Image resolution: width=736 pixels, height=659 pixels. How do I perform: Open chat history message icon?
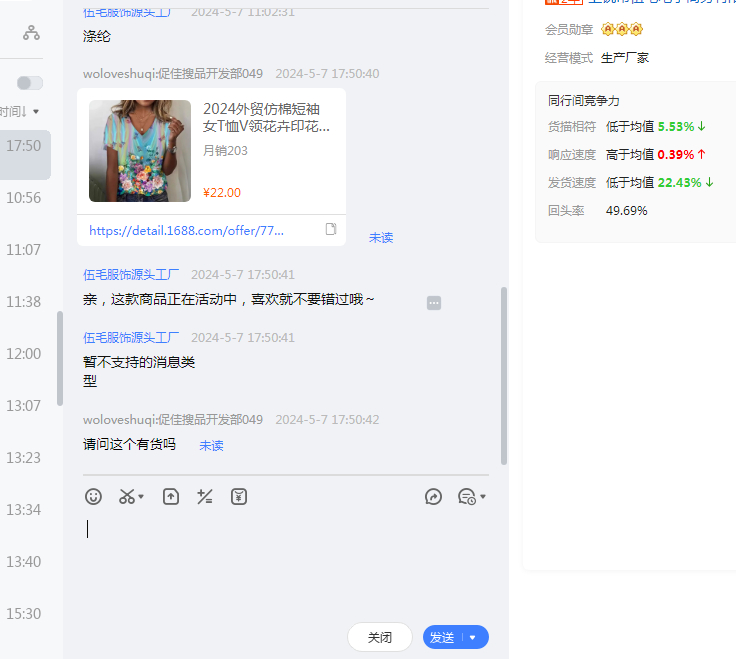click(x=467, y=497)
